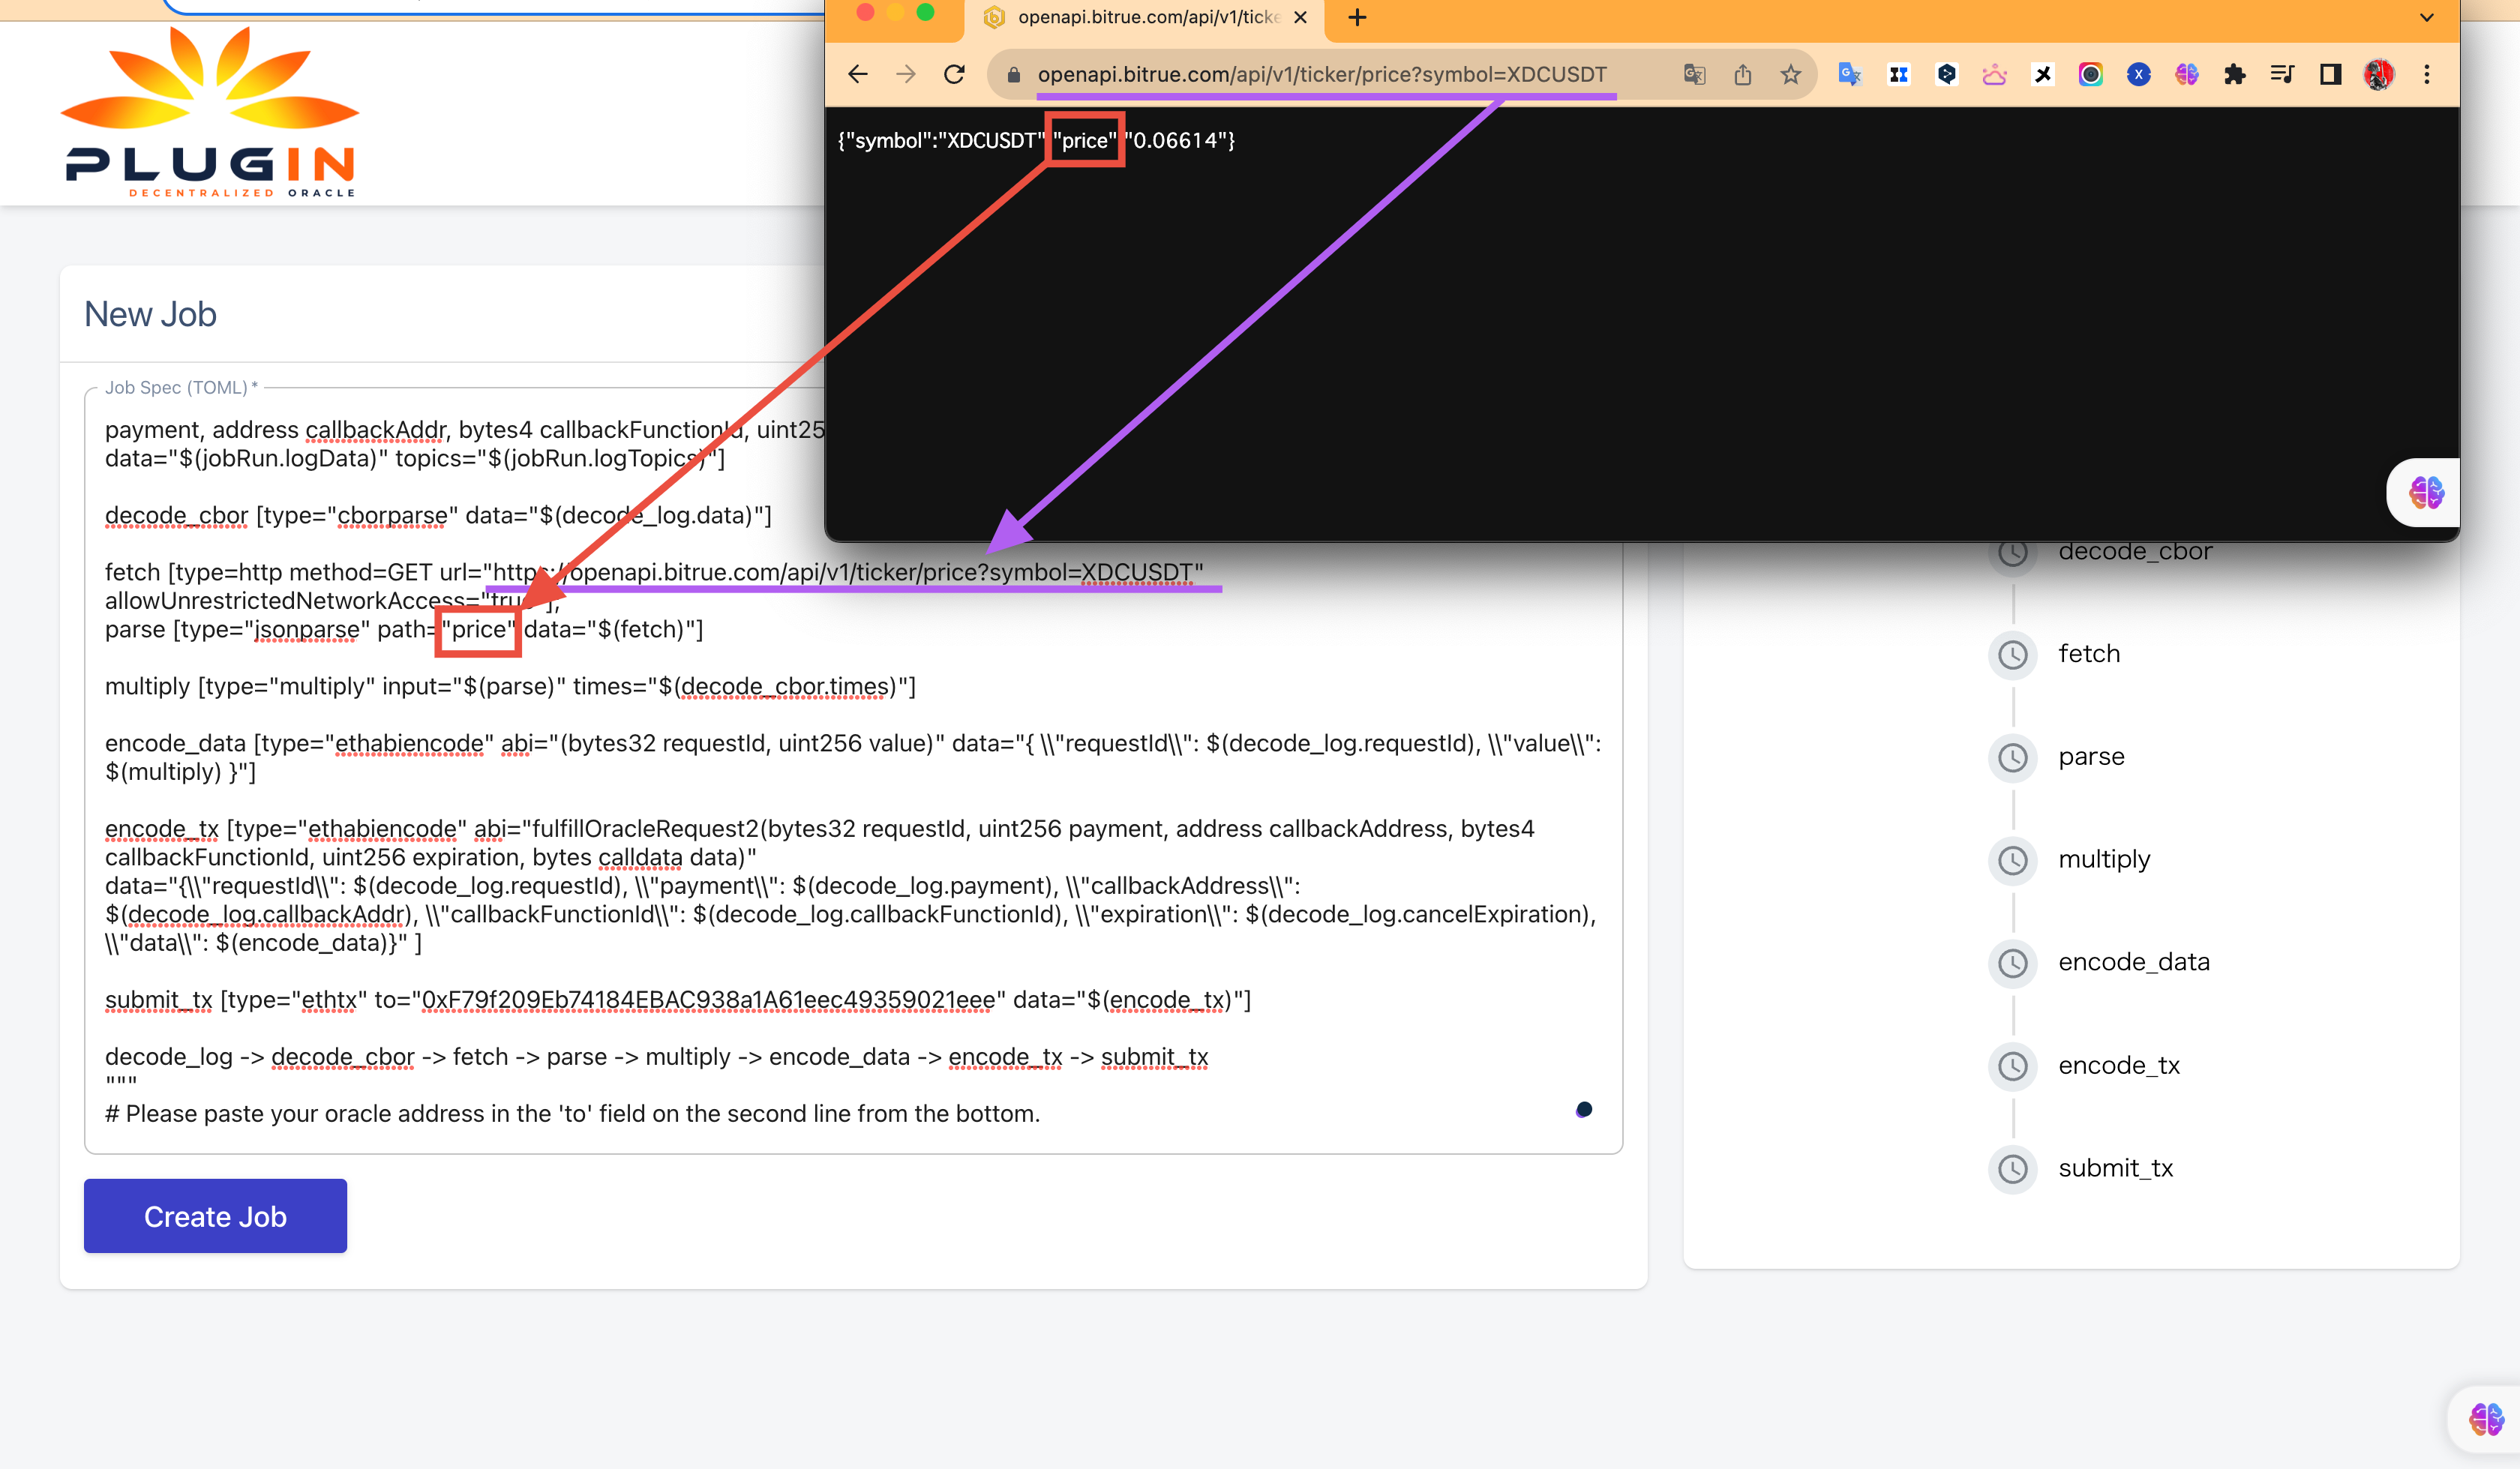This screenshot has width=2520, height=1469.
Task: Open Chrome's three-dot menu
Action: coord(2426,74)
